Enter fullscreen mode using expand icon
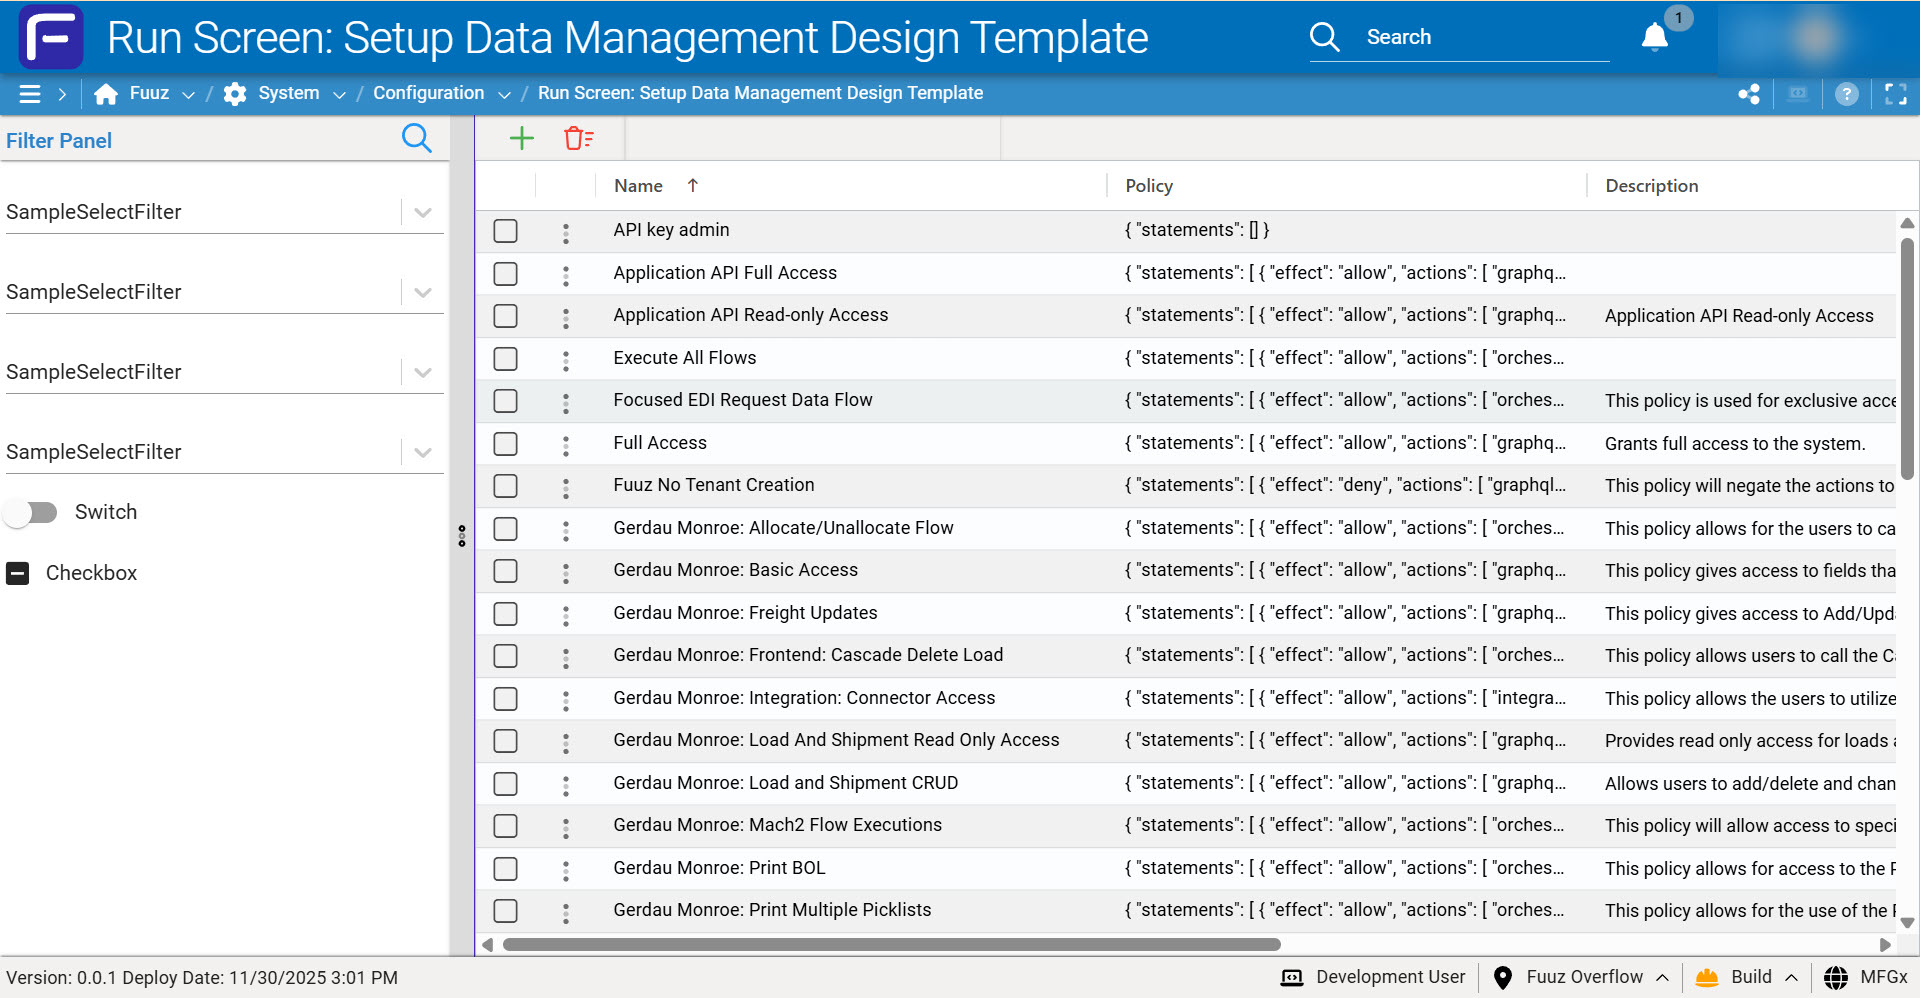 click(1895, 94)
